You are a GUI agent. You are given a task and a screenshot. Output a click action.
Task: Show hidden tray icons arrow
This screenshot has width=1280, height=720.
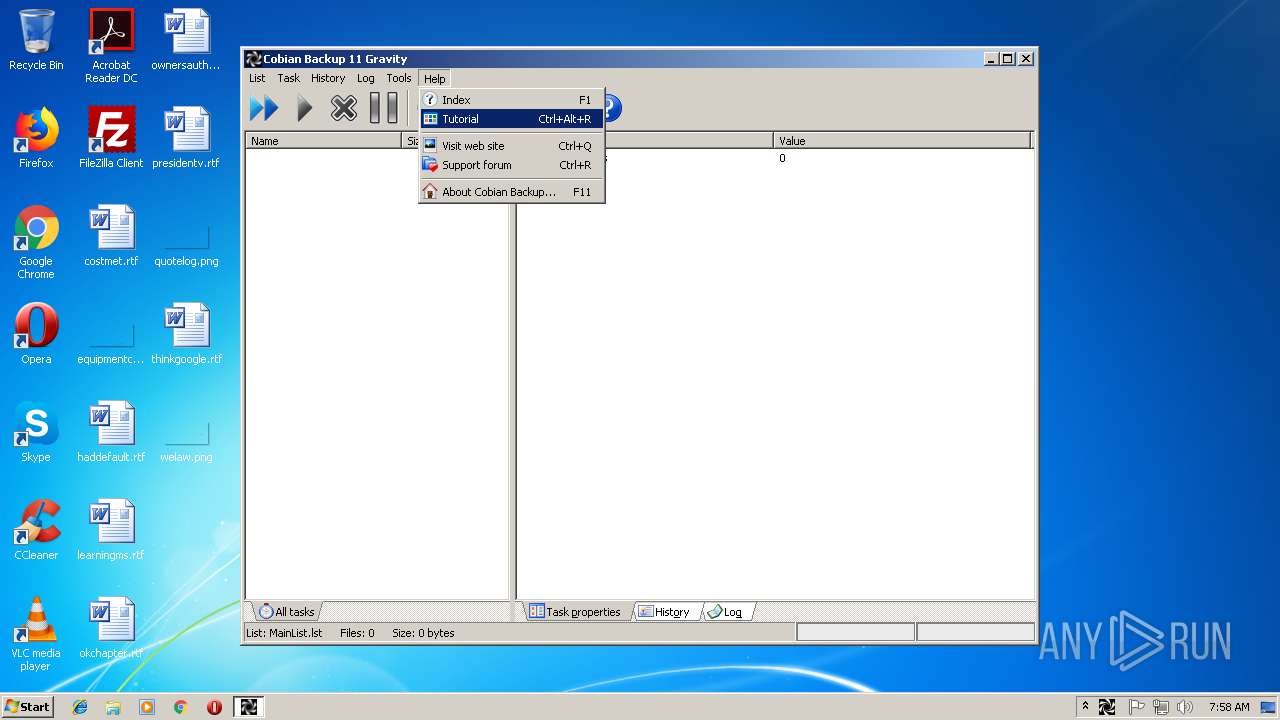point(1086,707)
